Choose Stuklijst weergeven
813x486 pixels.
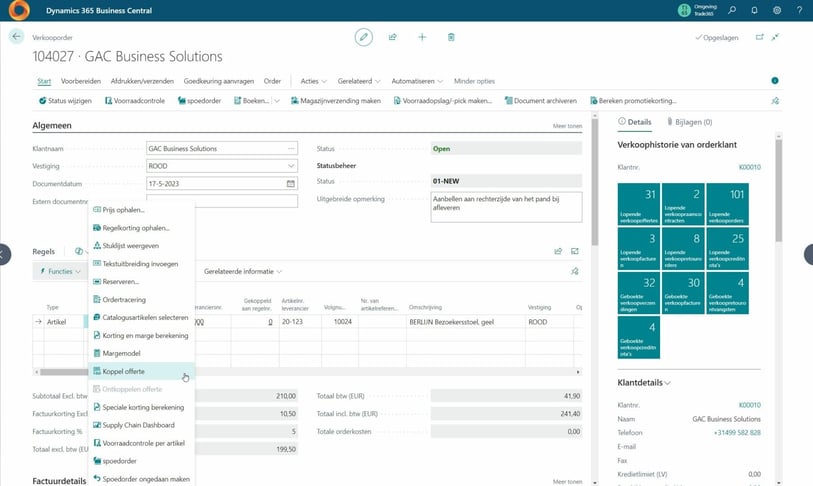[142, 246]
